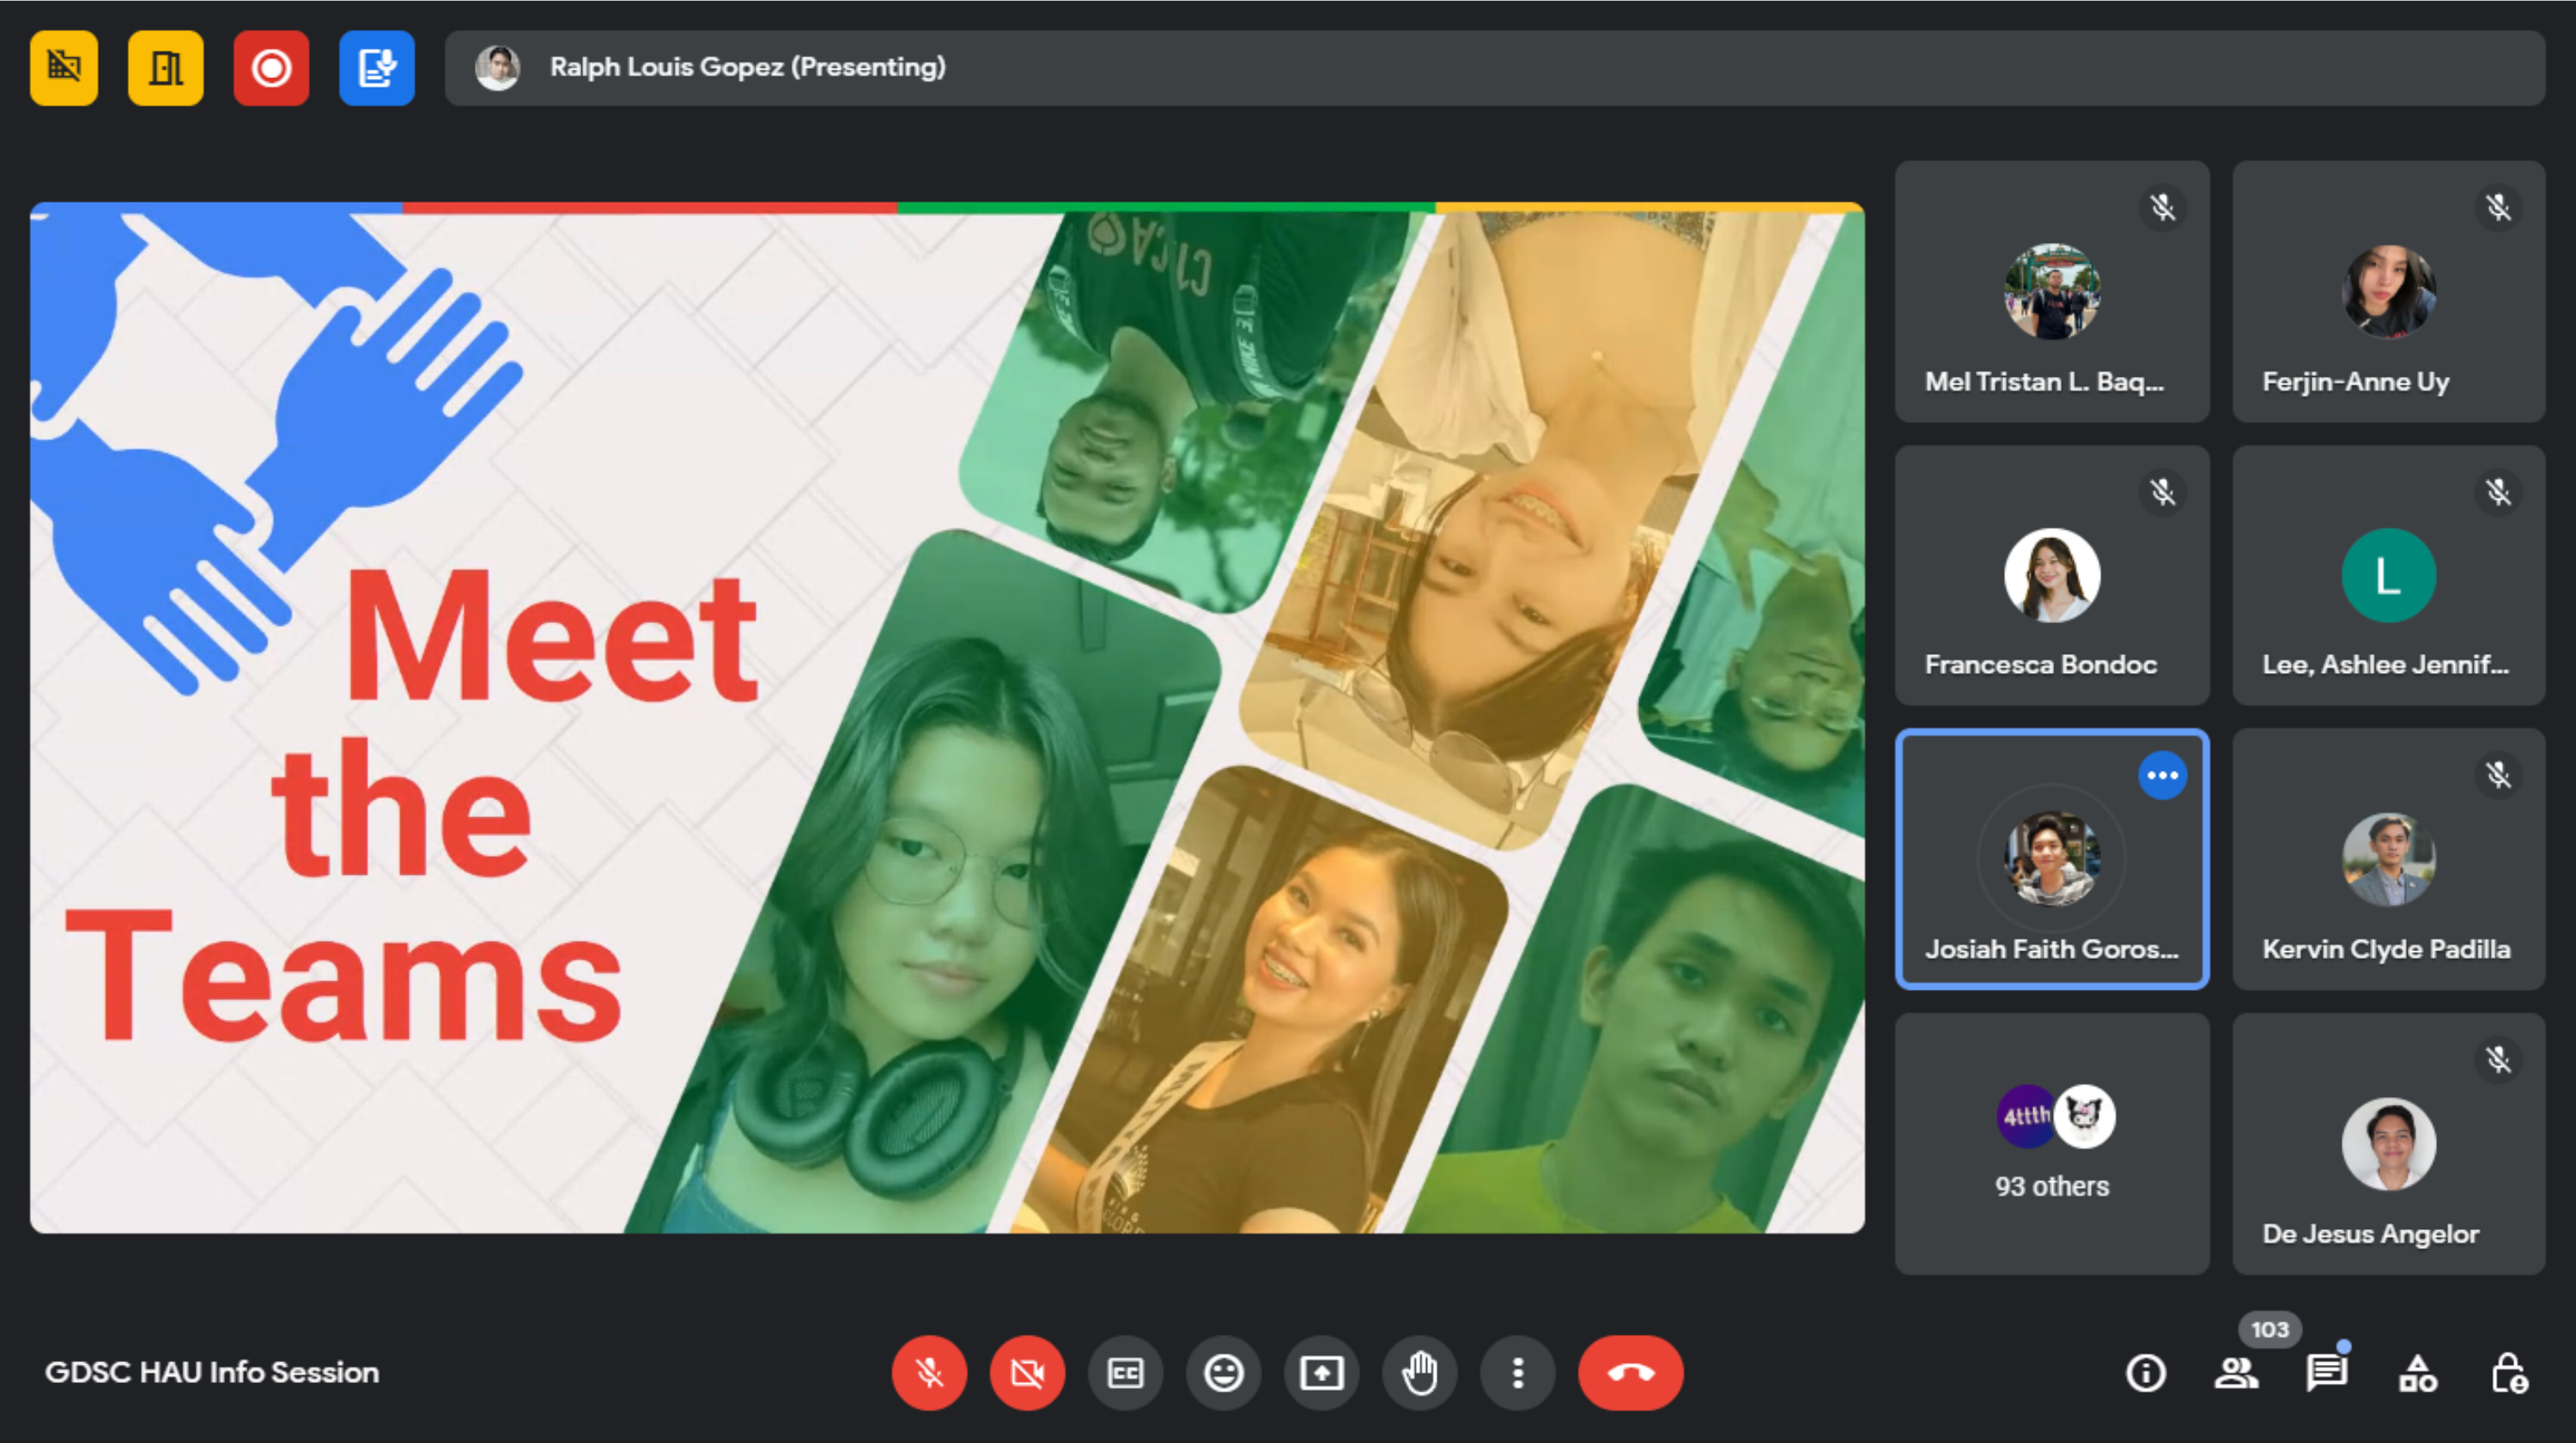Open the more options three-dot menu
Screen dimensions: 2576x1443
coord(1517,1373)
